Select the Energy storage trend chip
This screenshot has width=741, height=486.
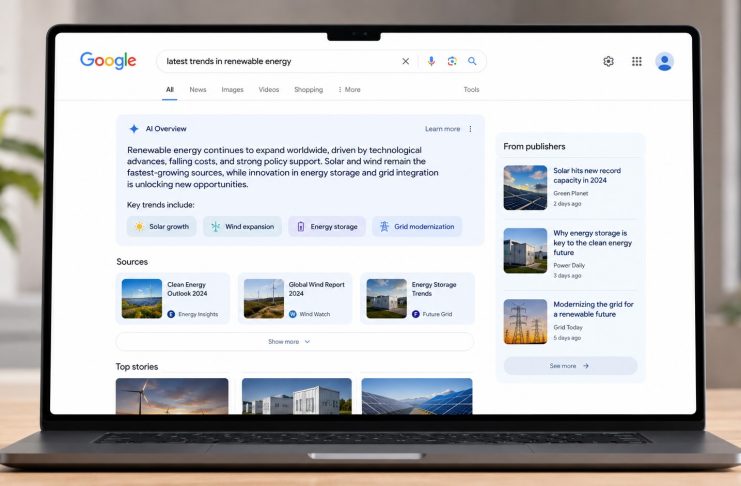(x=327, y=226)
